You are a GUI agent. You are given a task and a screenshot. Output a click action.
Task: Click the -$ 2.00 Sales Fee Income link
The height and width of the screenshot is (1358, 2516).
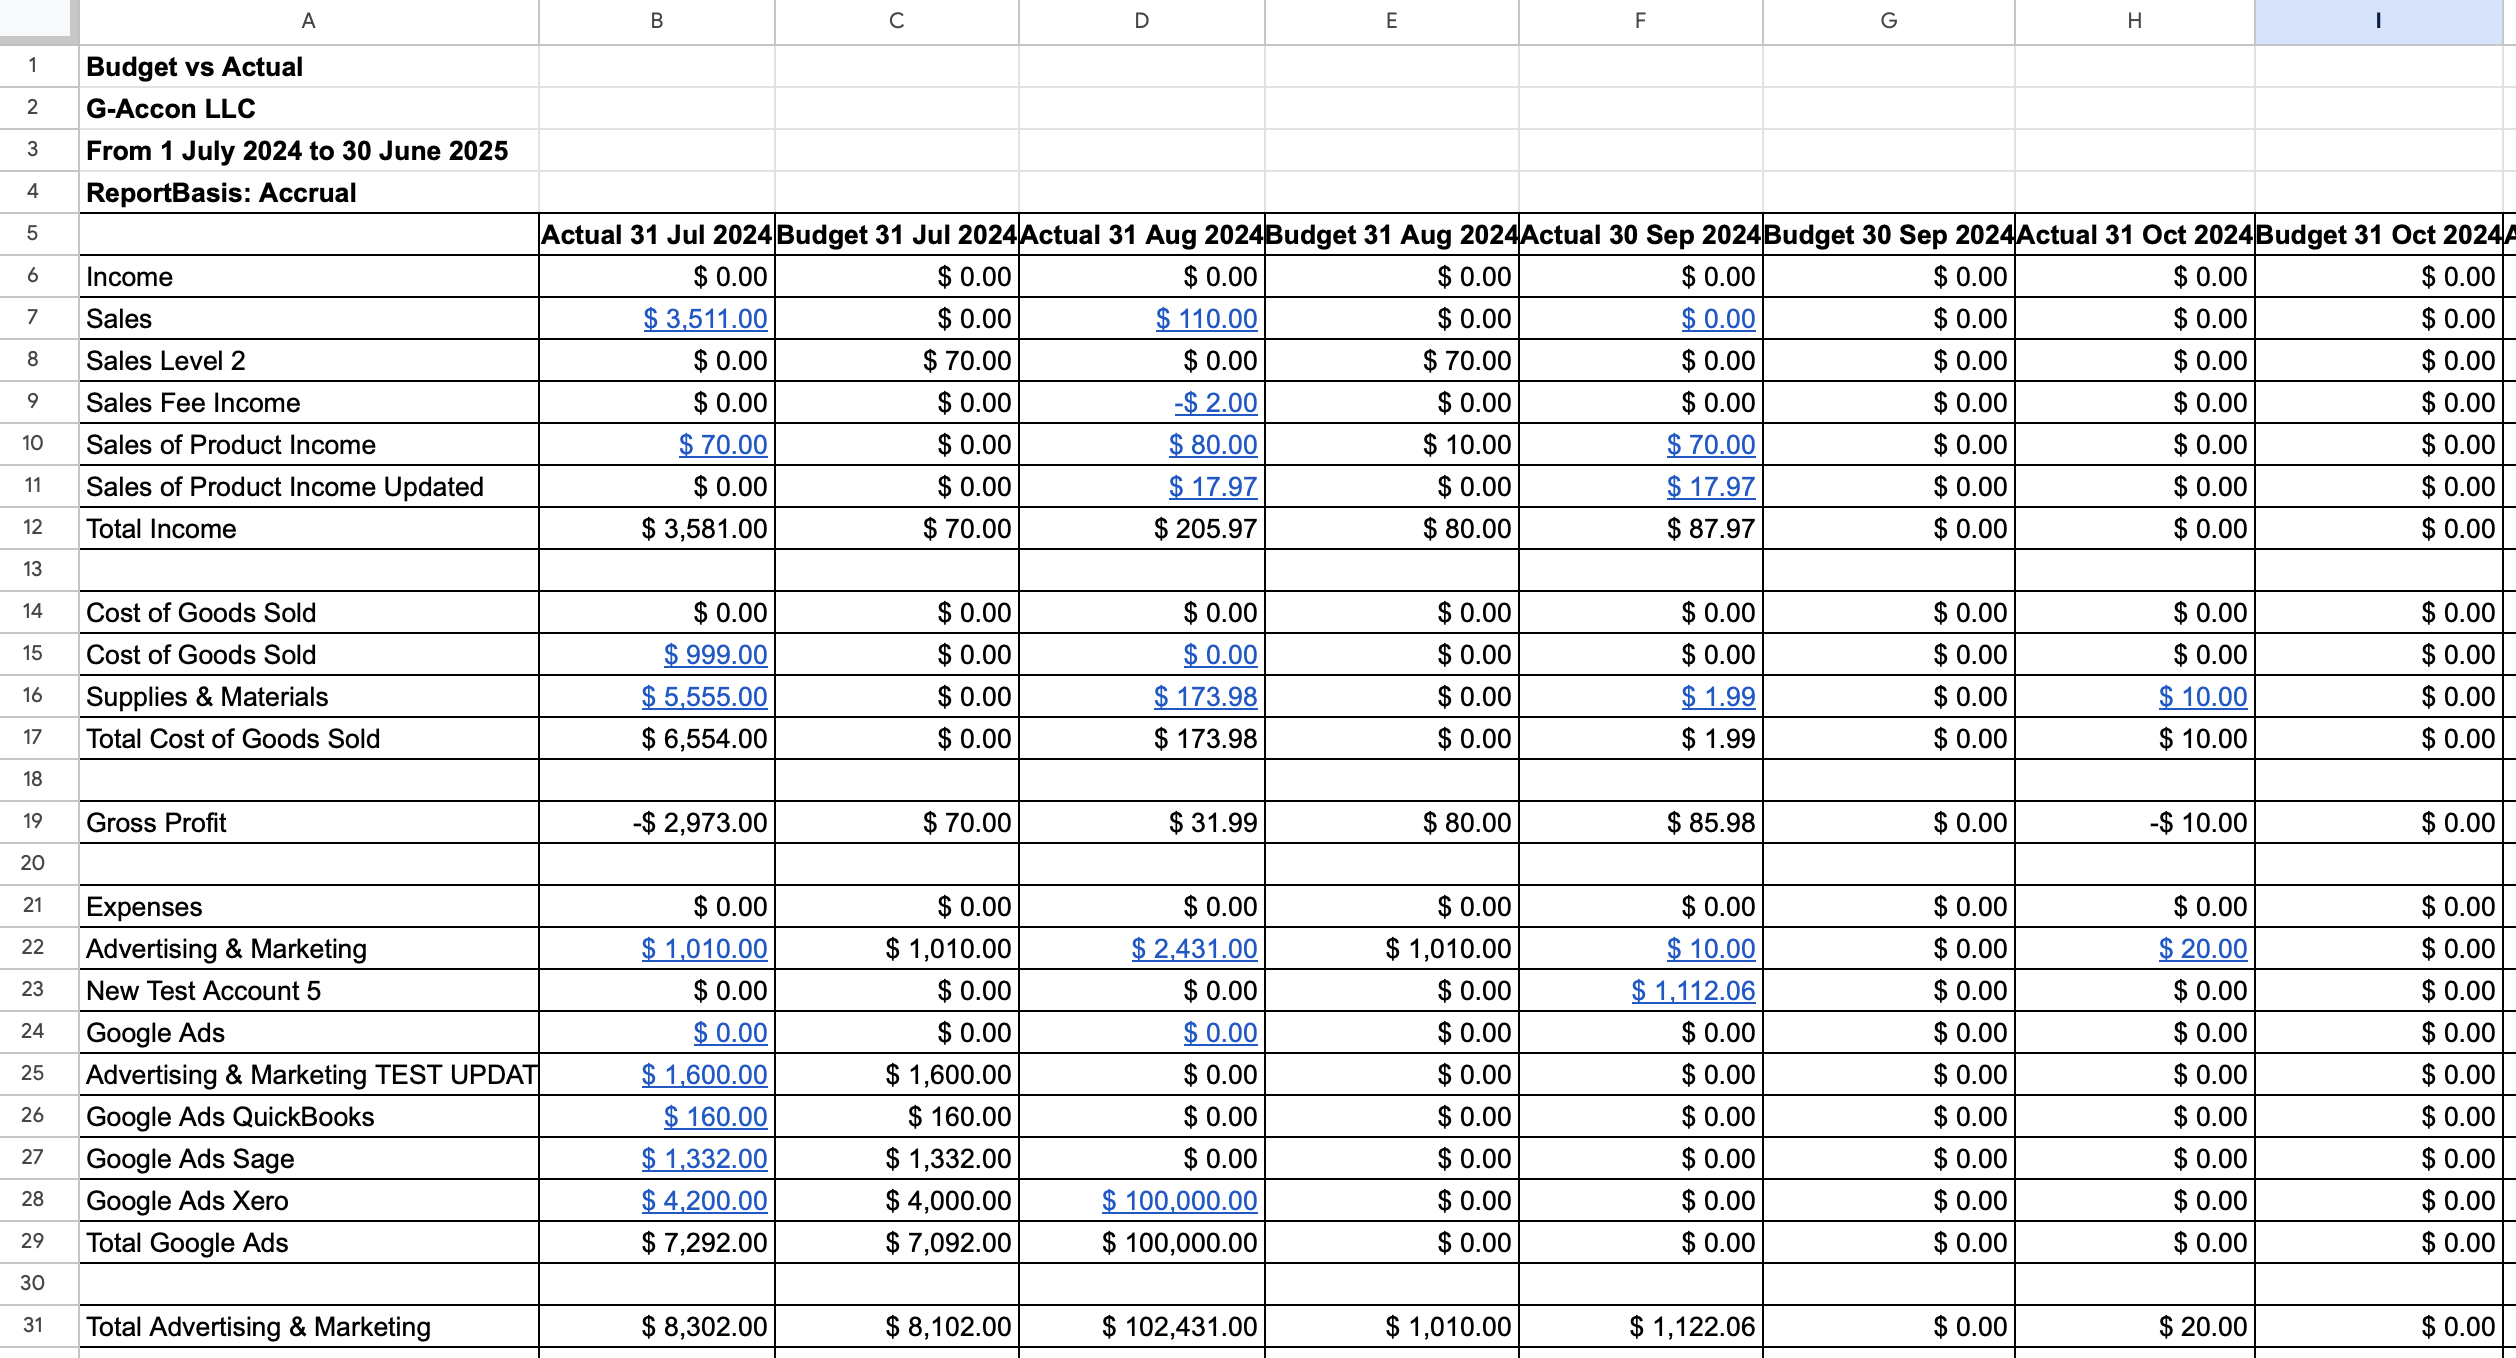pos(1215,403)
